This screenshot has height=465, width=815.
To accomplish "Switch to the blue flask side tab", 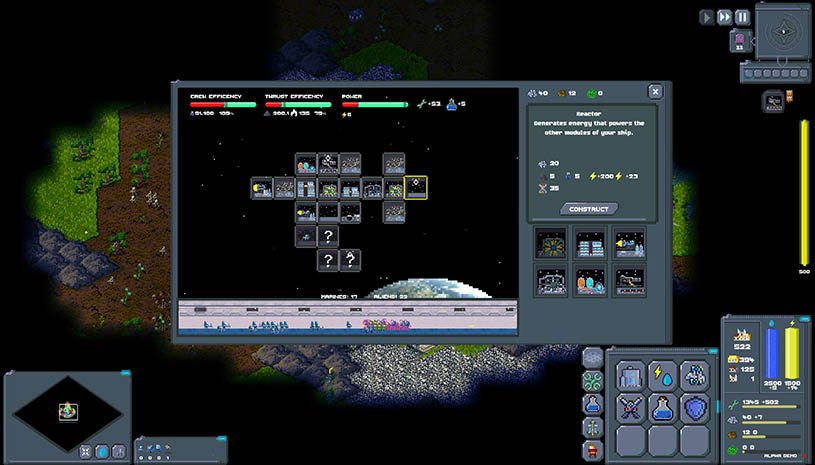I will [x=593, y=403].
